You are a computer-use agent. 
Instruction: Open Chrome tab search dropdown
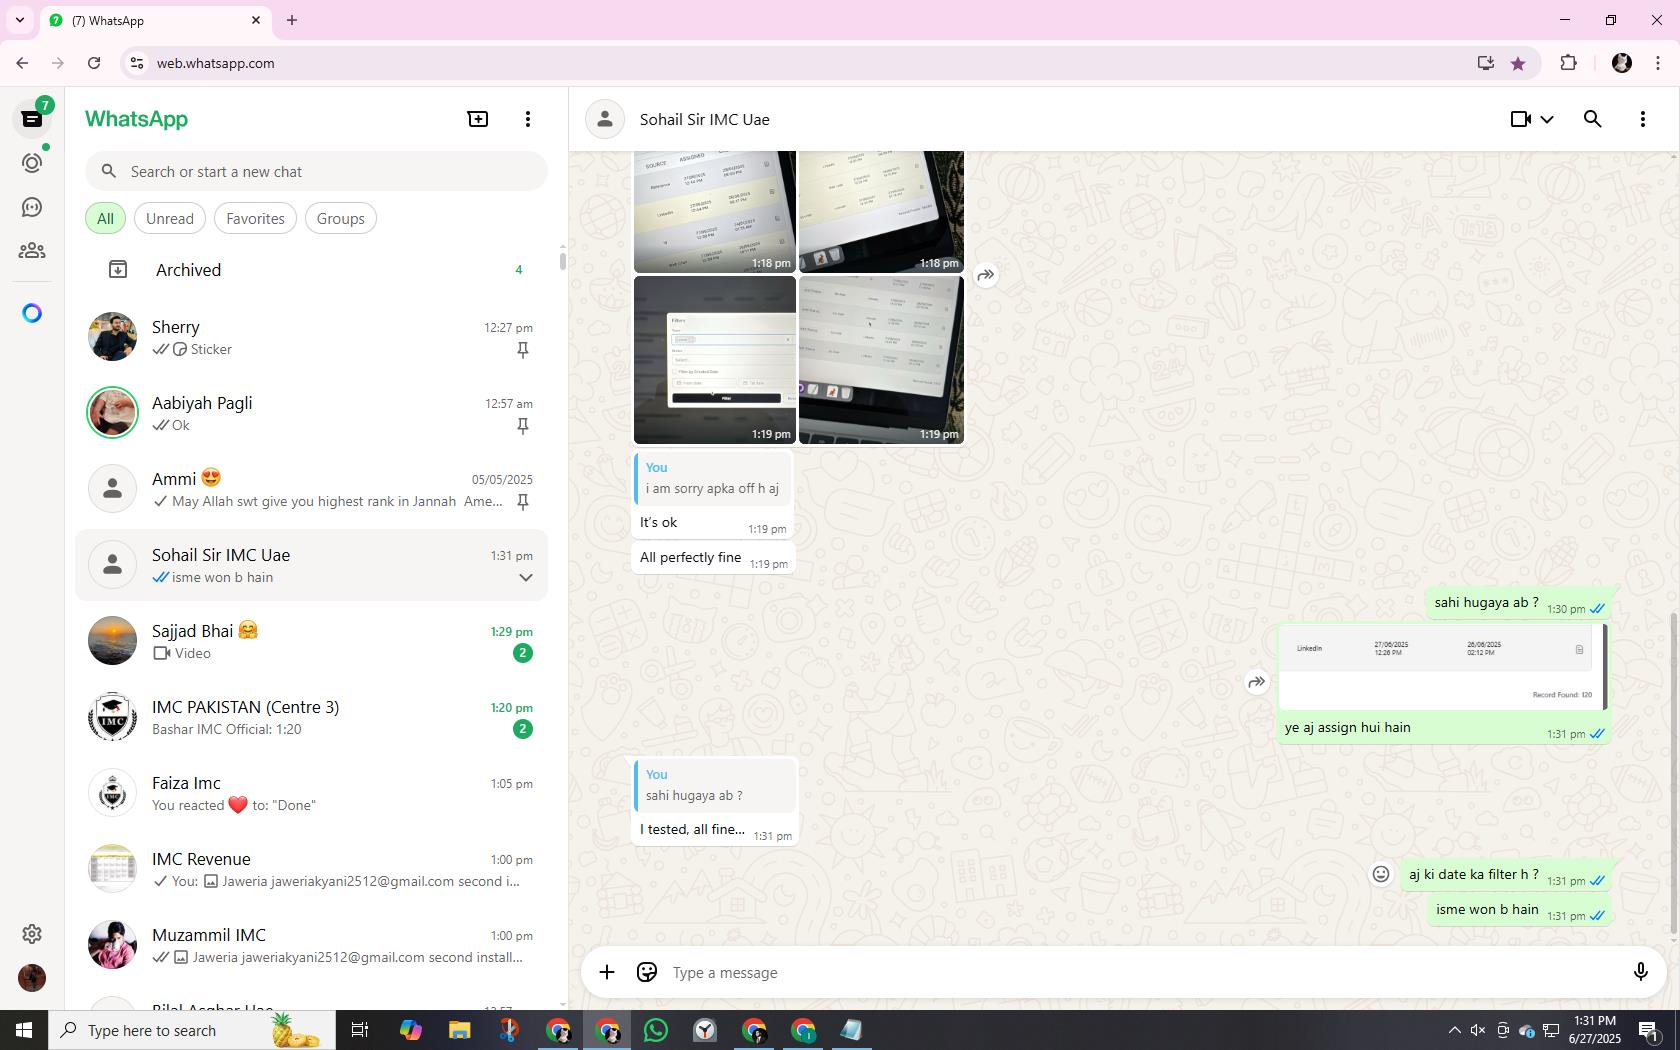tap(19, 20)
